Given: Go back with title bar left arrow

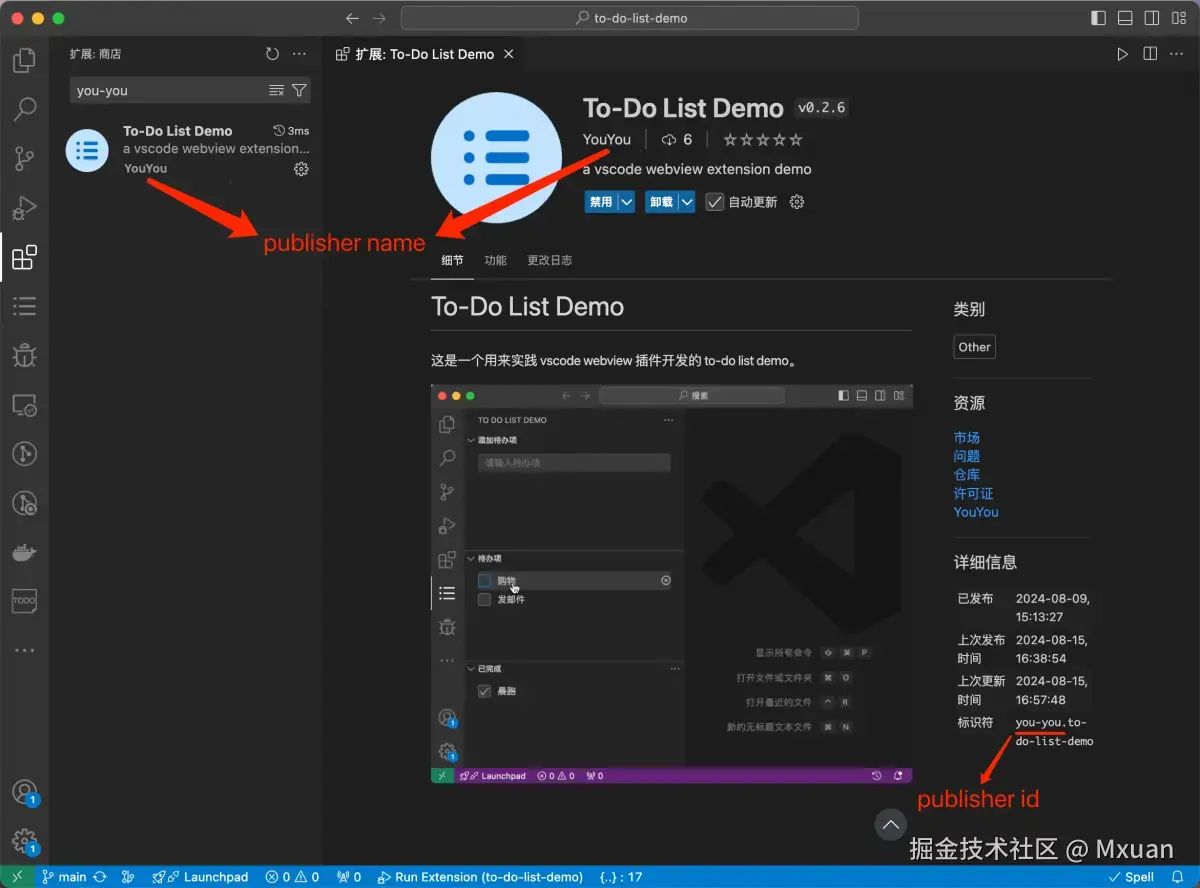Looking at the screenshot, I should click(x=351, y=18).
